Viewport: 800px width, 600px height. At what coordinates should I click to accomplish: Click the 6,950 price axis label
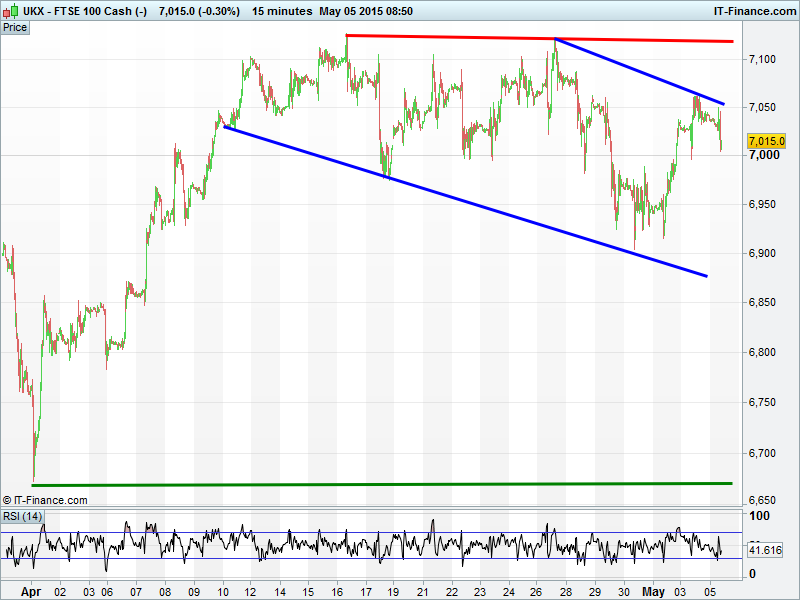(x=762, y=205)
